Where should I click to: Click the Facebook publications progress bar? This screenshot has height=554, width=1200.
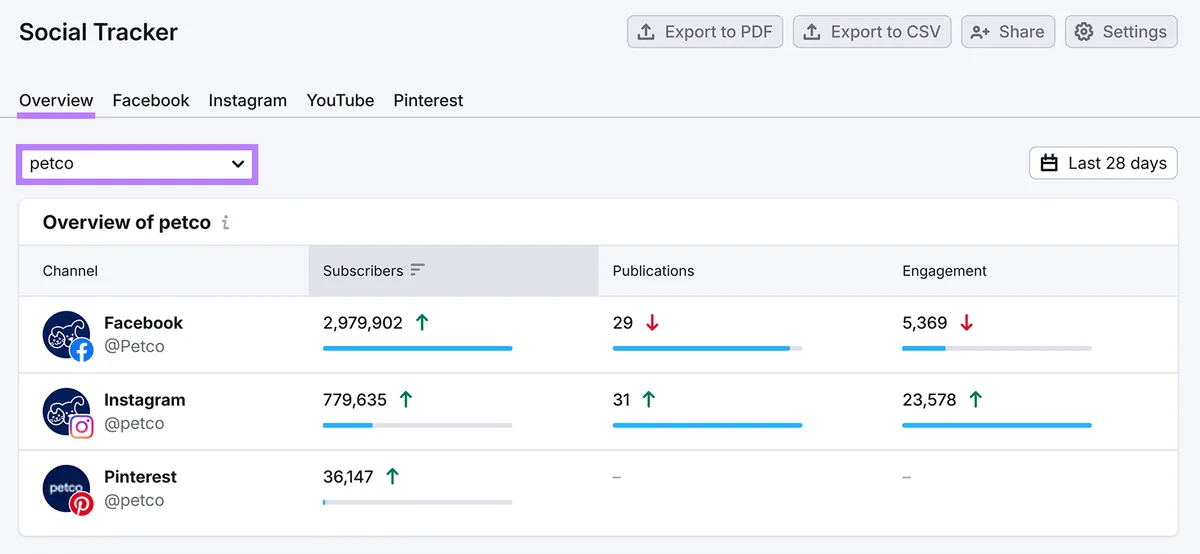click(x=707, y=348)
